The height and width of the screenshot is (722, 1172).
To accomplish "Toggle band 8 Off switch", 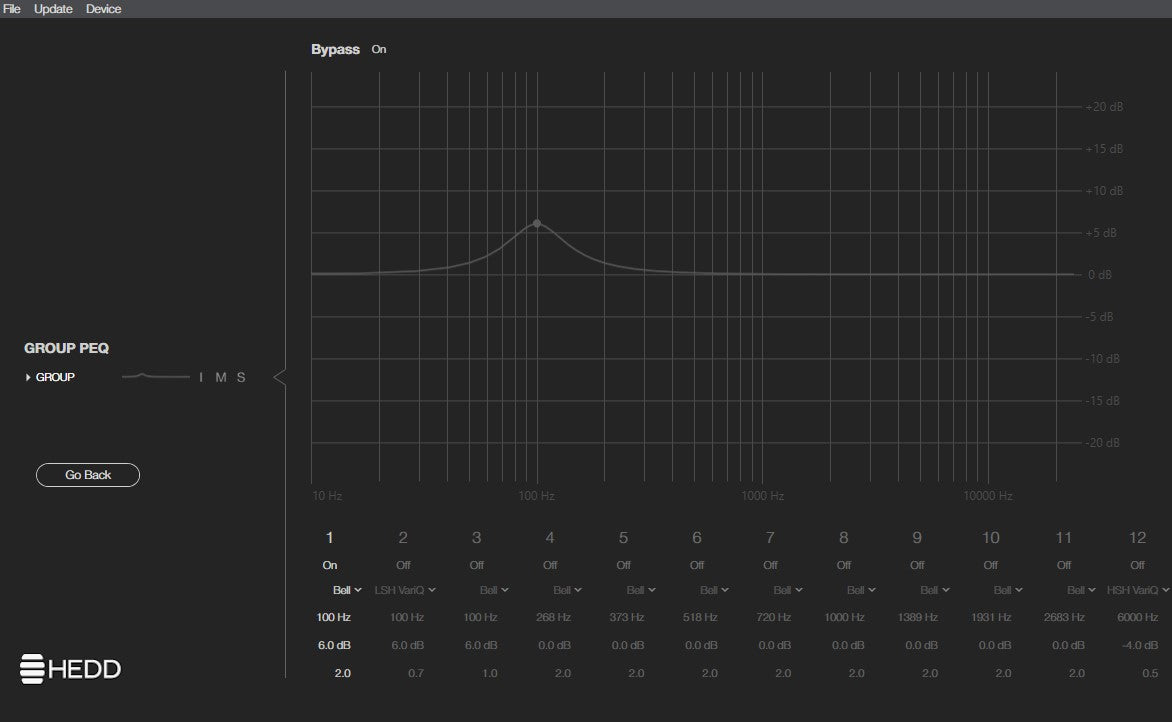I will pyautogui.click(x=843, y=565).
